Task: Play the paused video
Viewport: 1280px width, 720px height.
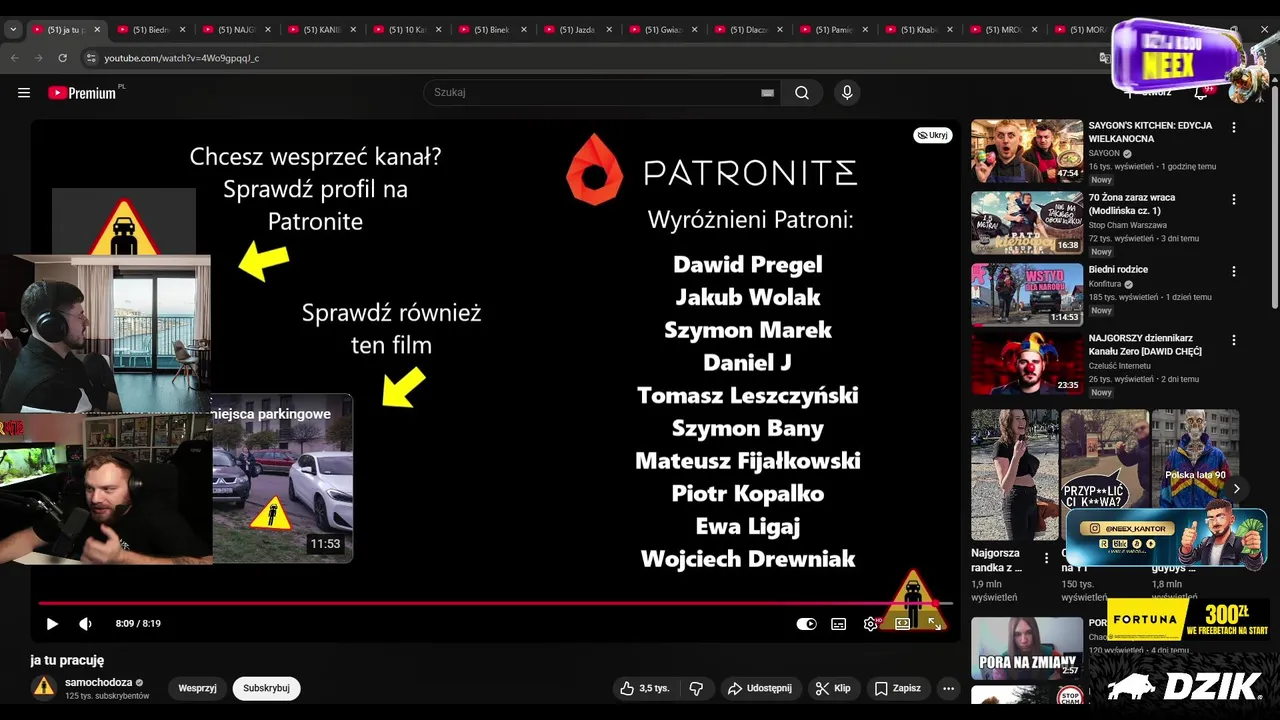Action: click(x=52, y=624)
